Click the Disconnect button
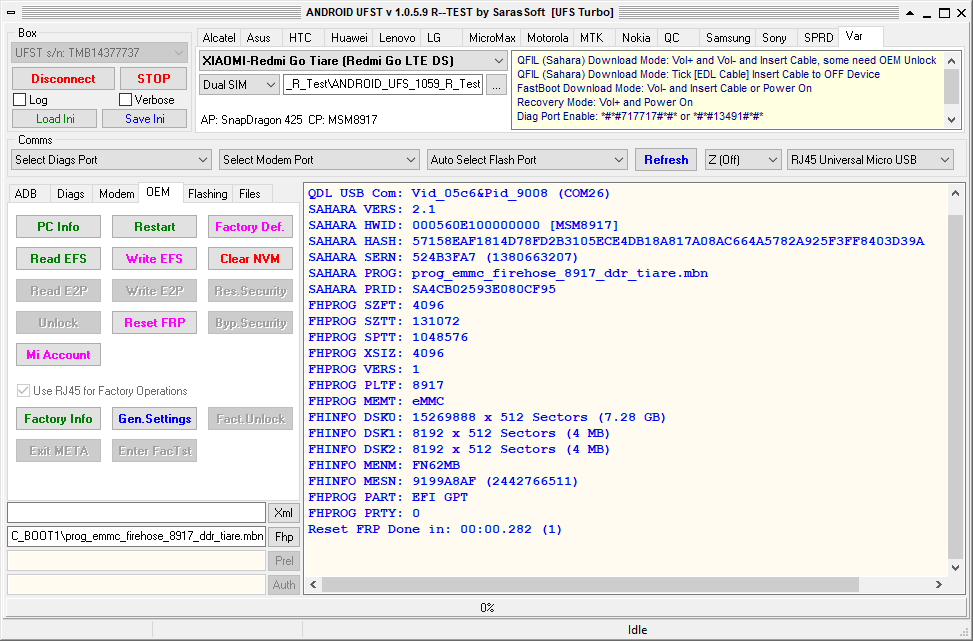Screen dimensions: 973x641 coord(63,79)
